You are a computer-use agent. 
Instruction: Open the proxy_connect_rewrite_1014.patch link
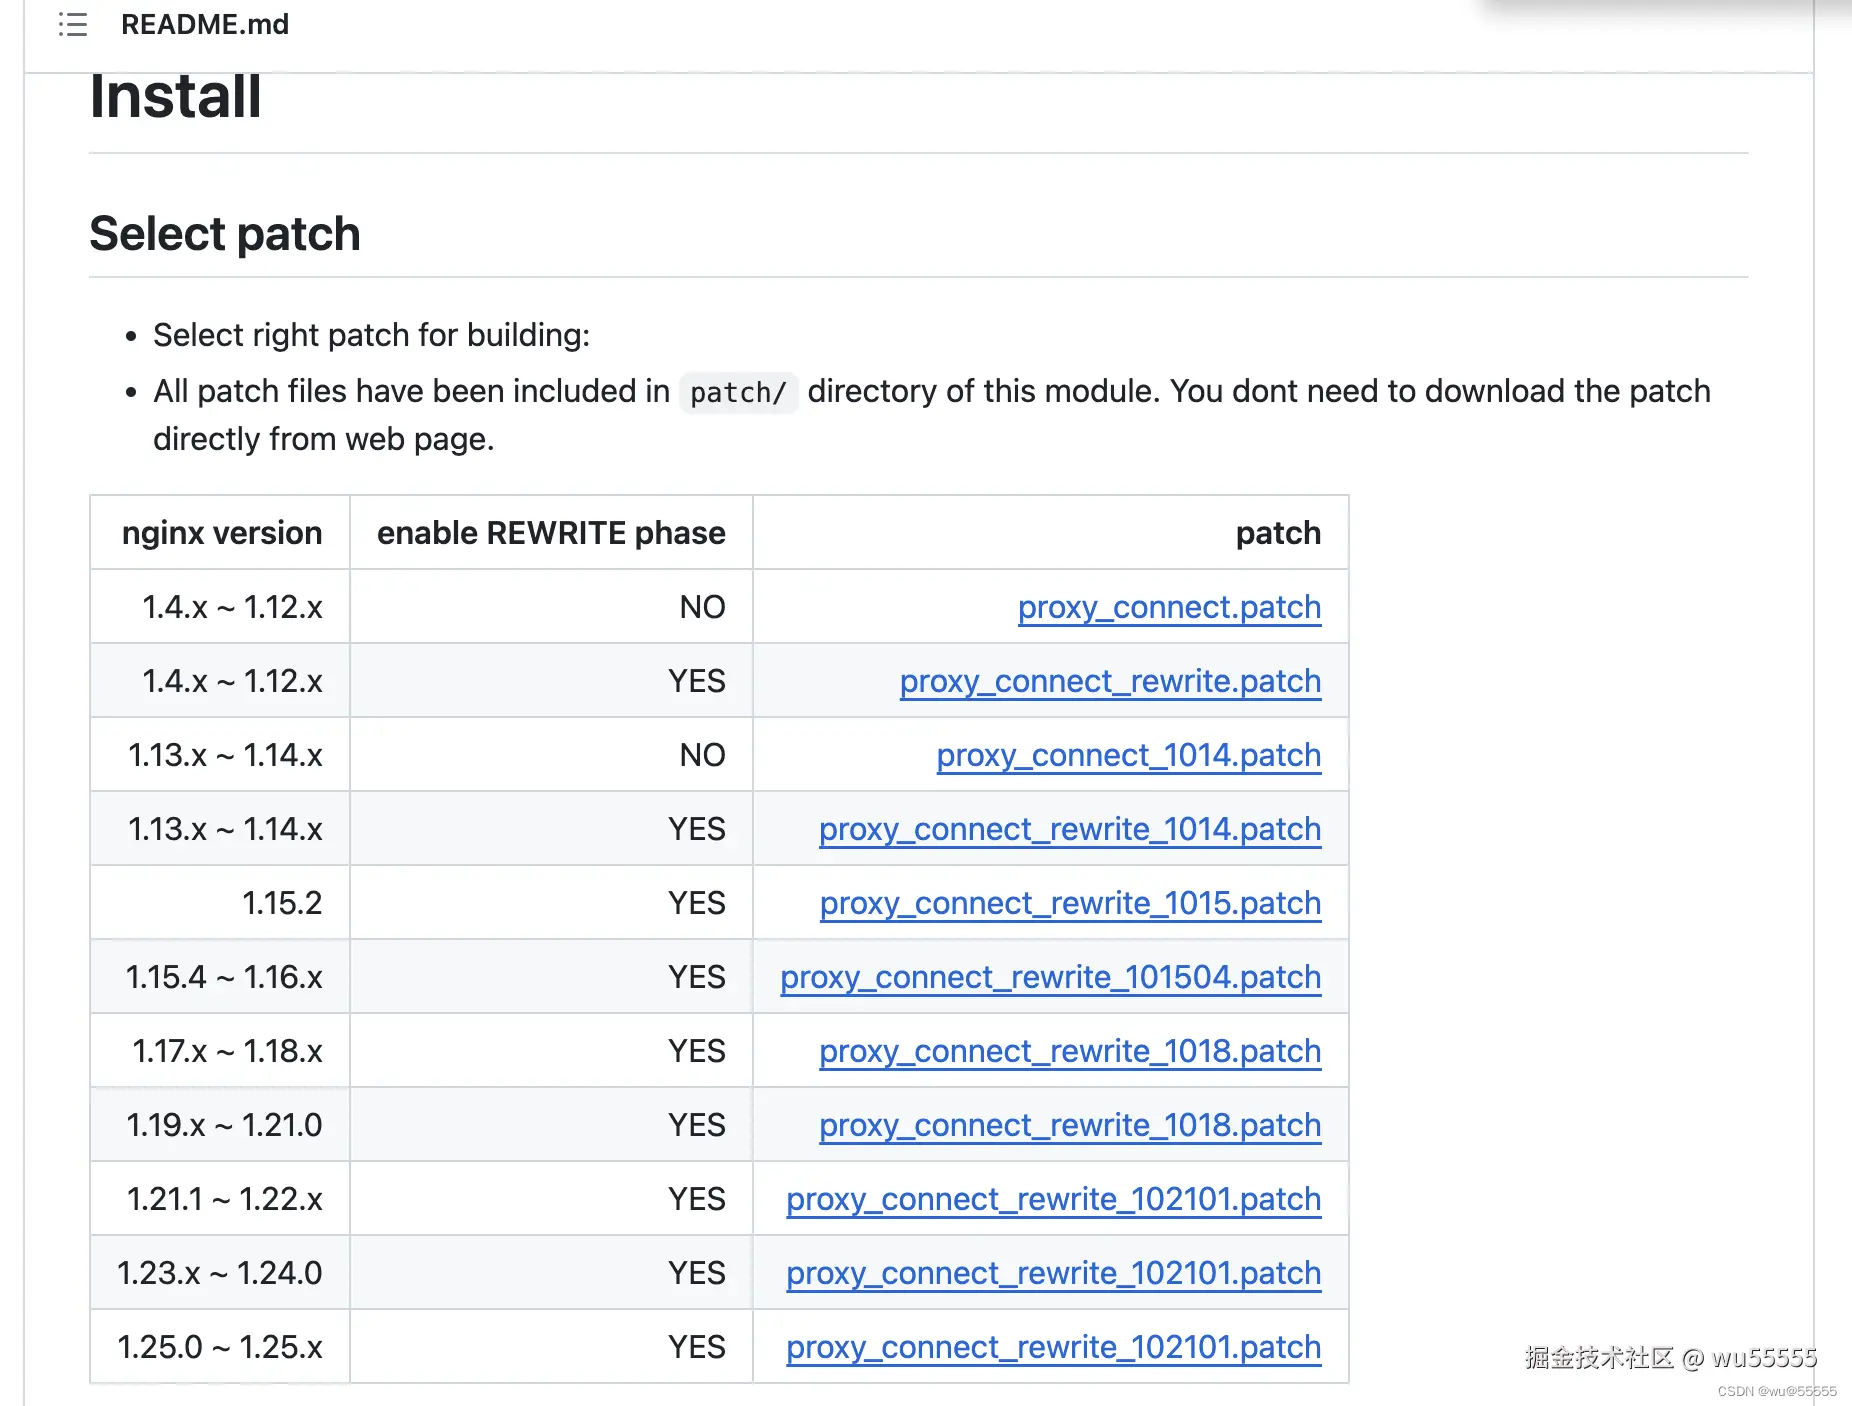1070,829
